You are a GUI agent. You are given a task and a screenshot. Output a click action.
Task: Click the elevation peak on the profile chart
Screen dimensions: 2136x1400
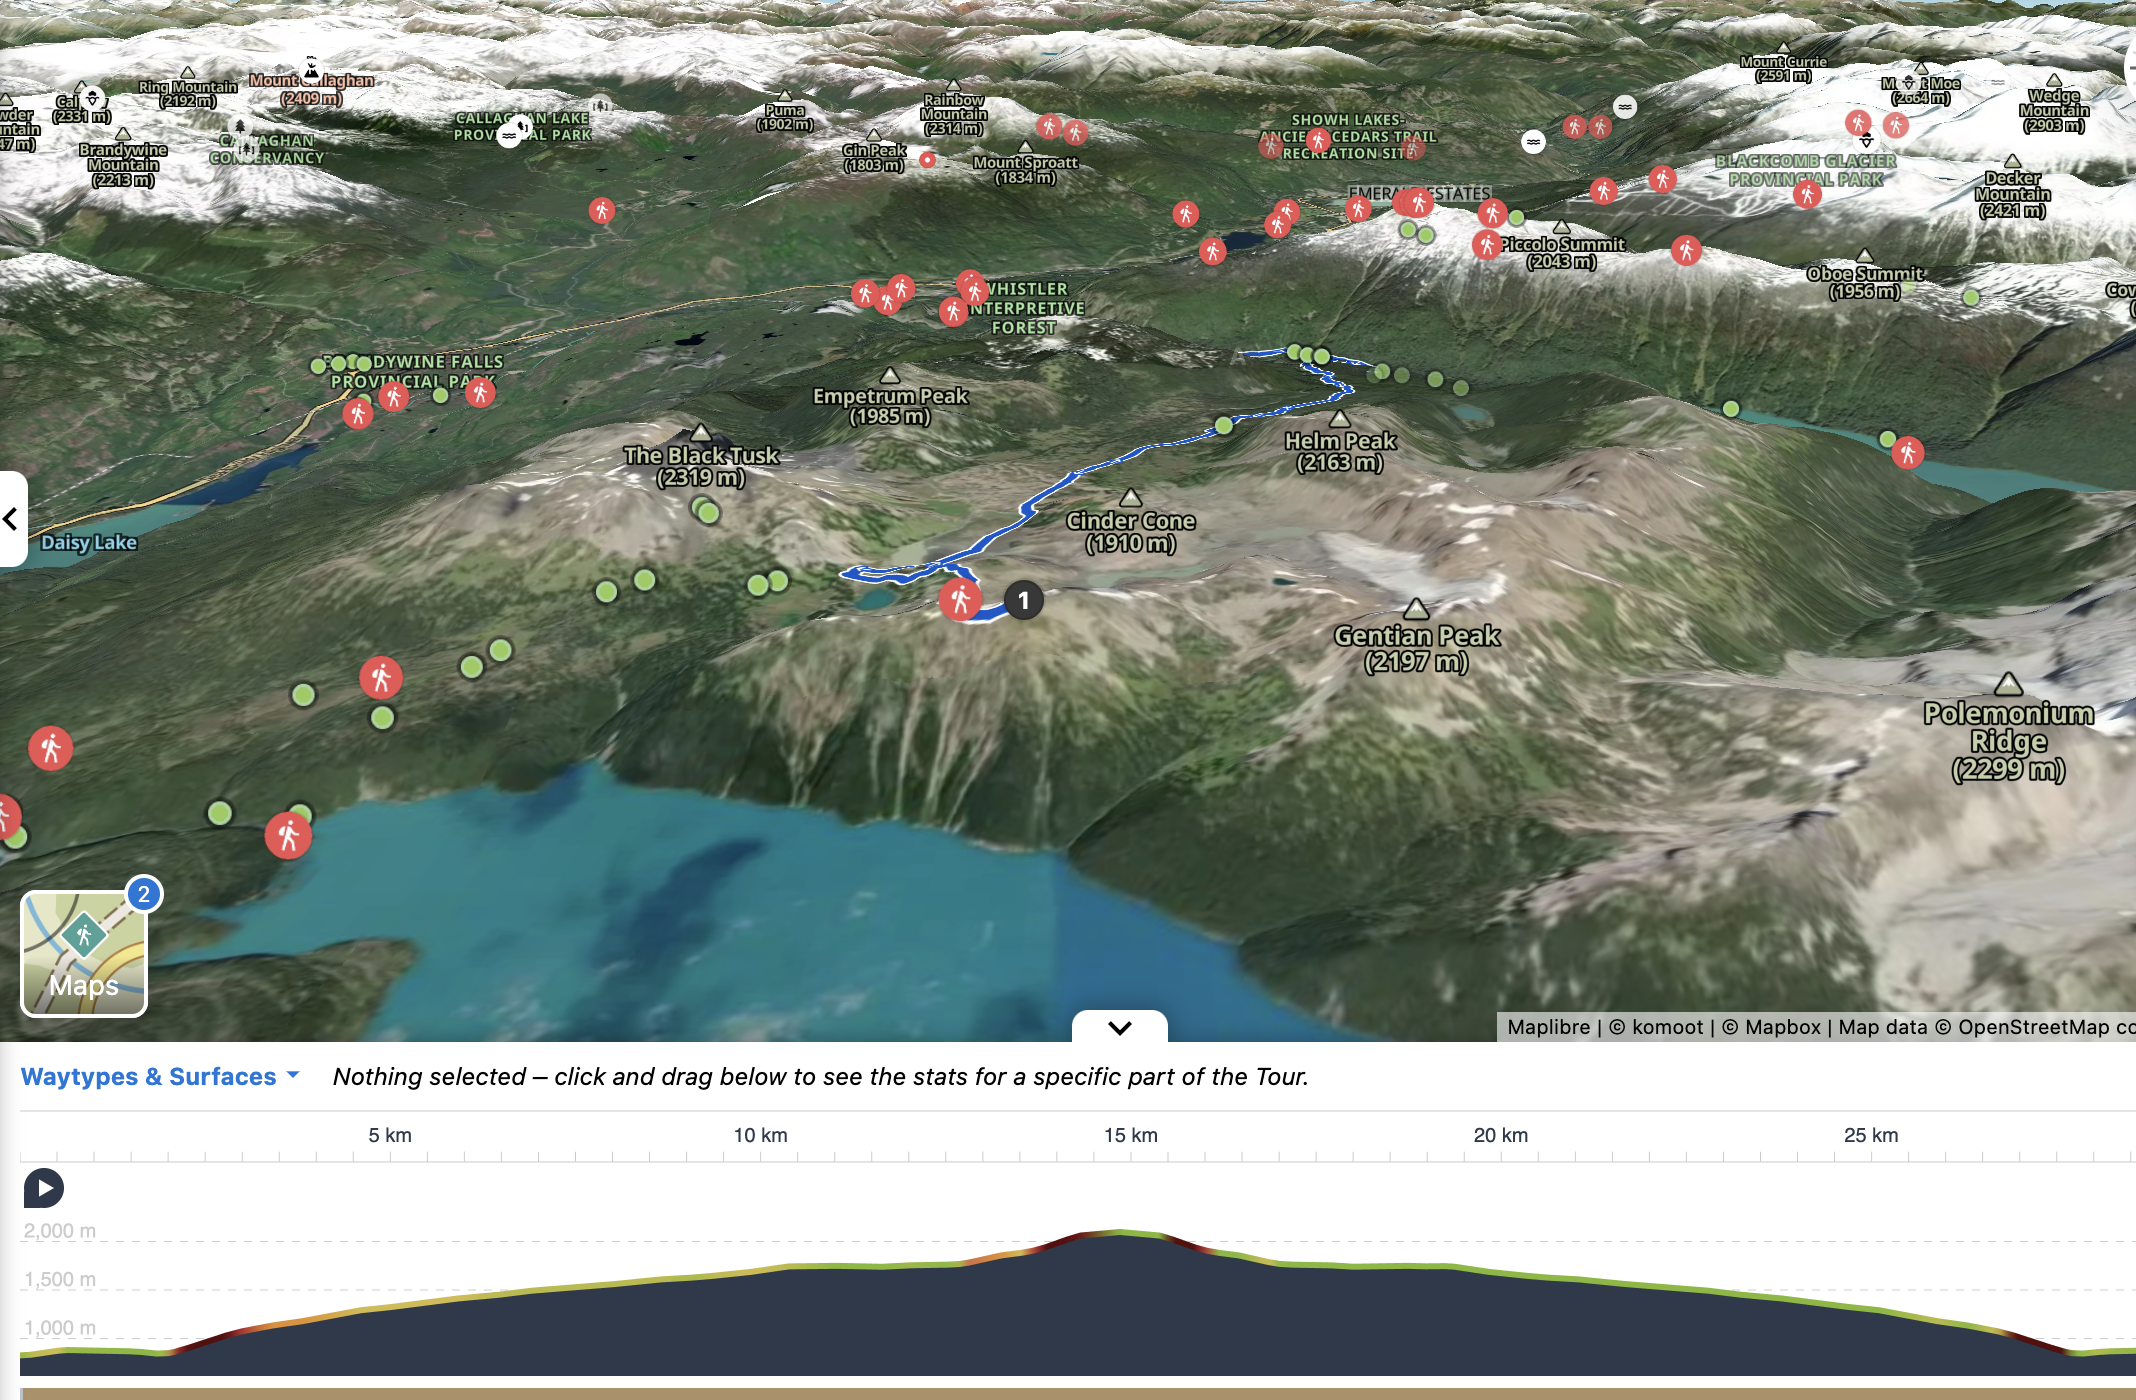[x=1120, y=1233]
